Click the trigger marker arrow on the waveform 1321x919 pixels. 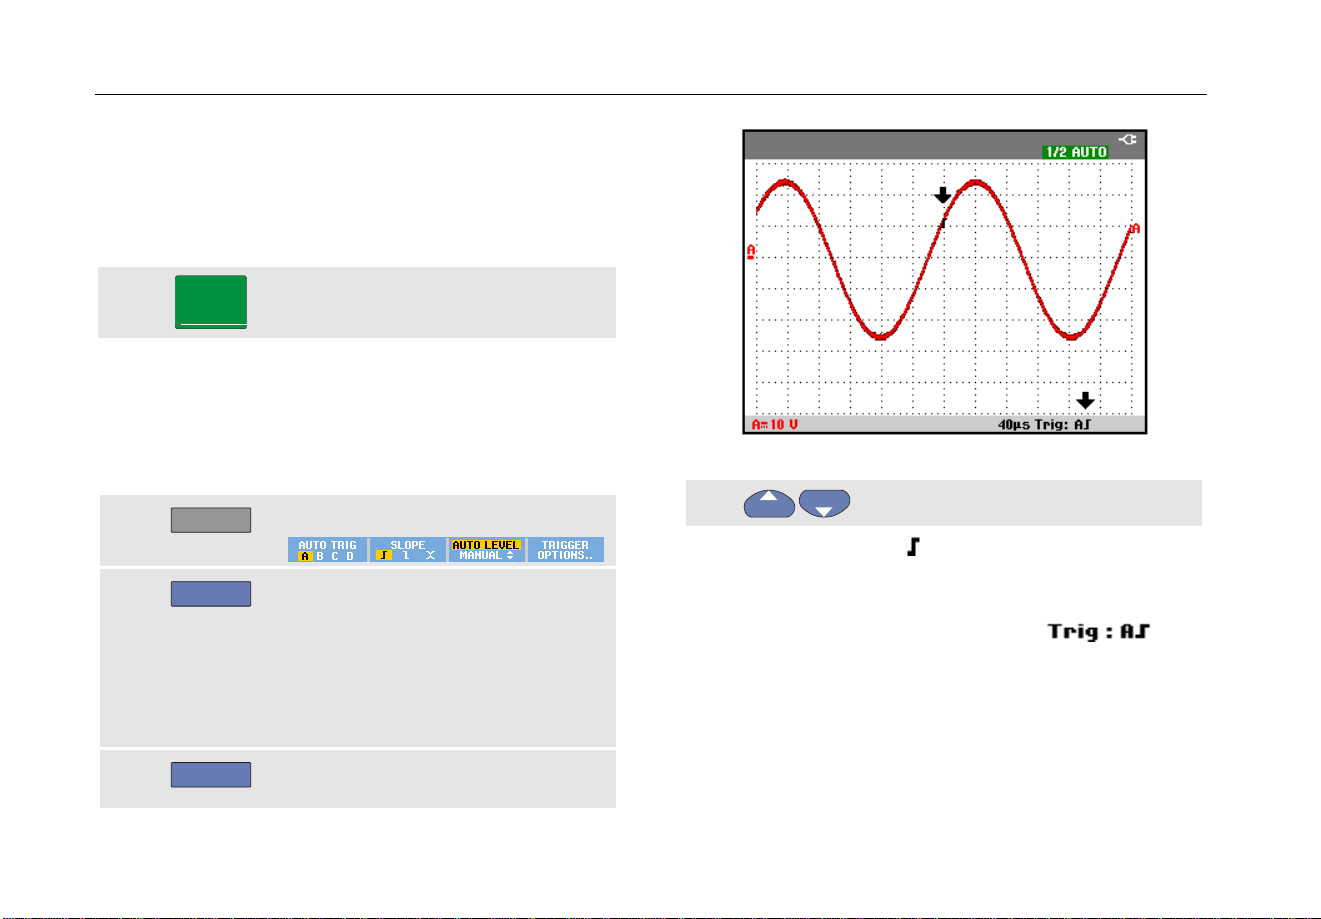pos(942,196)
